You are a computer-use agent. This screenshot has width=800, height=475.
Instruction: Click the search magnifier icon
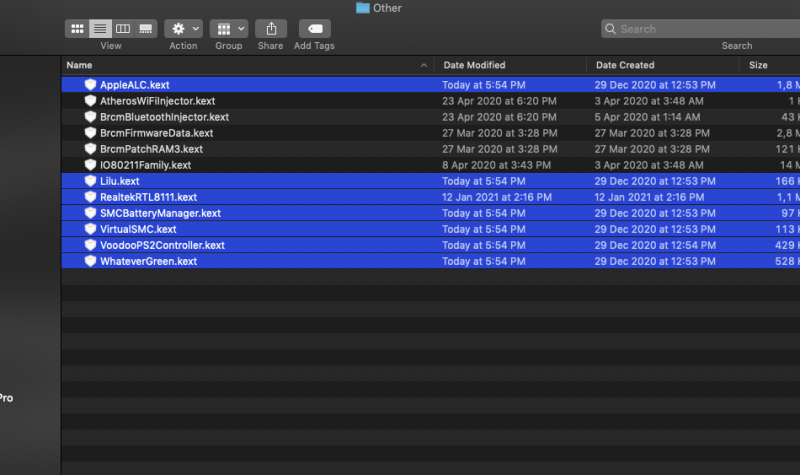coord(610,29)
